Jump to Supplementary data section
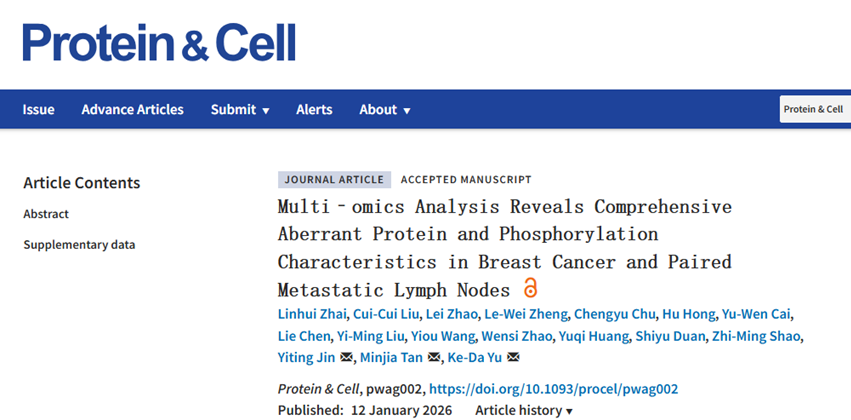 [79, 244]
